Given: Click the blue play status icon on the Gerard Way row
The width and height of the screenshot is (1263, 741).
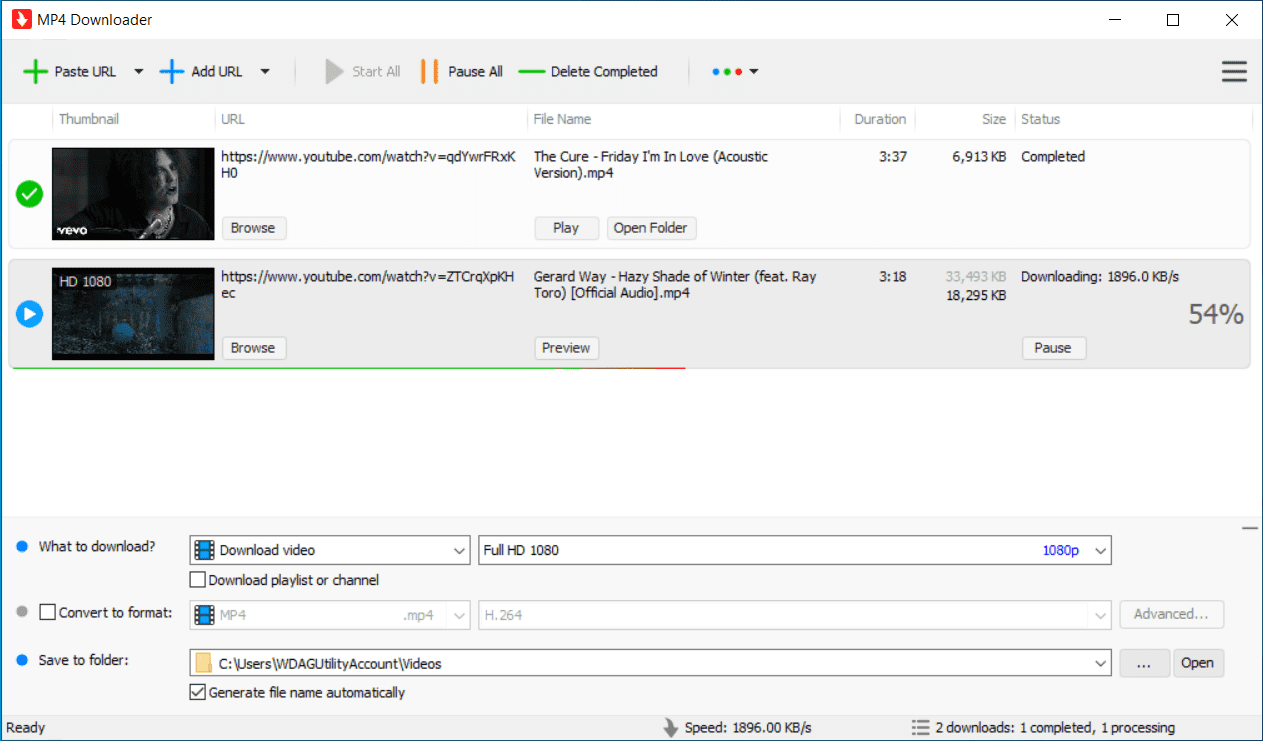Looking at the screenshot, I should pos(30,314).
